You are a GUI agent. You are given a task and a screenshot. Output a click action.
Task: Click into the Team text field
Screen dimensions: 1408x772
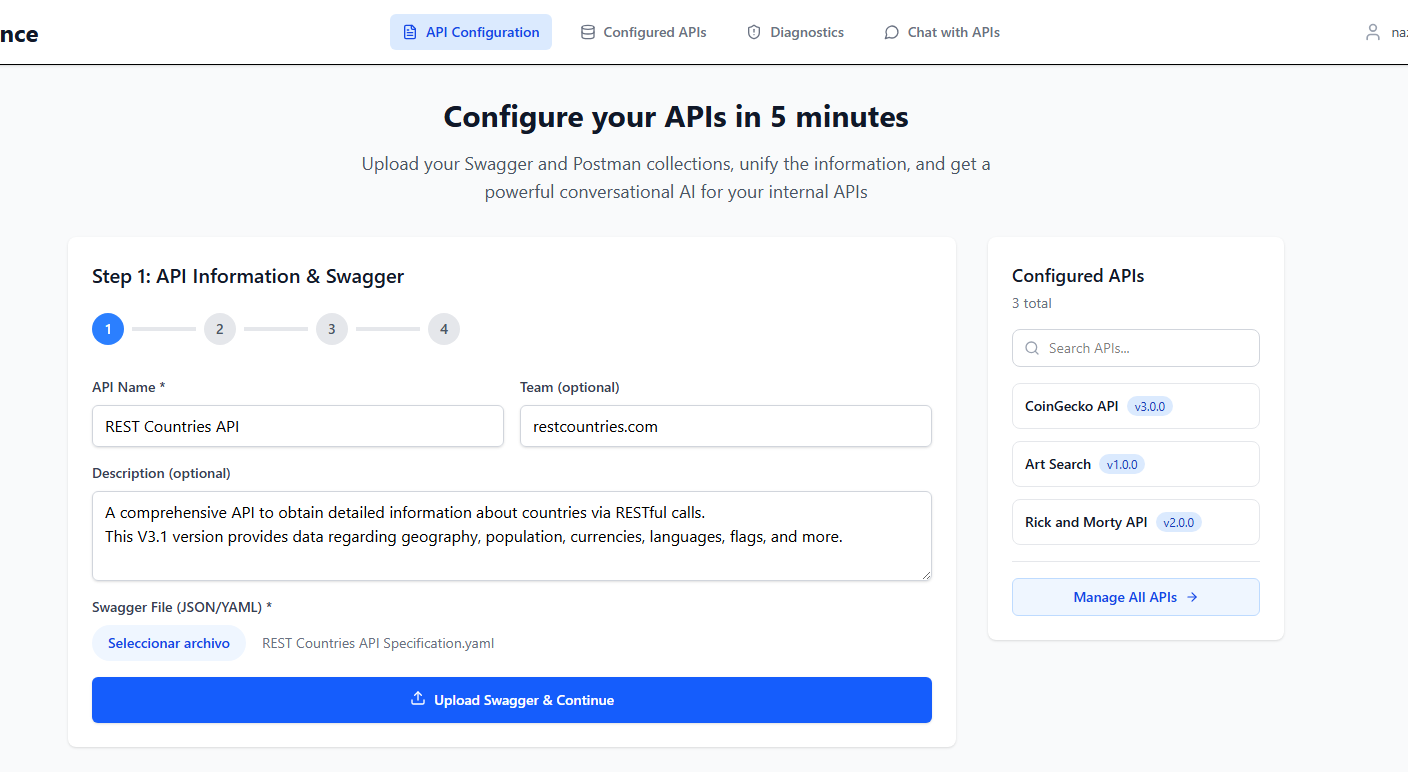tap(725, 426)
